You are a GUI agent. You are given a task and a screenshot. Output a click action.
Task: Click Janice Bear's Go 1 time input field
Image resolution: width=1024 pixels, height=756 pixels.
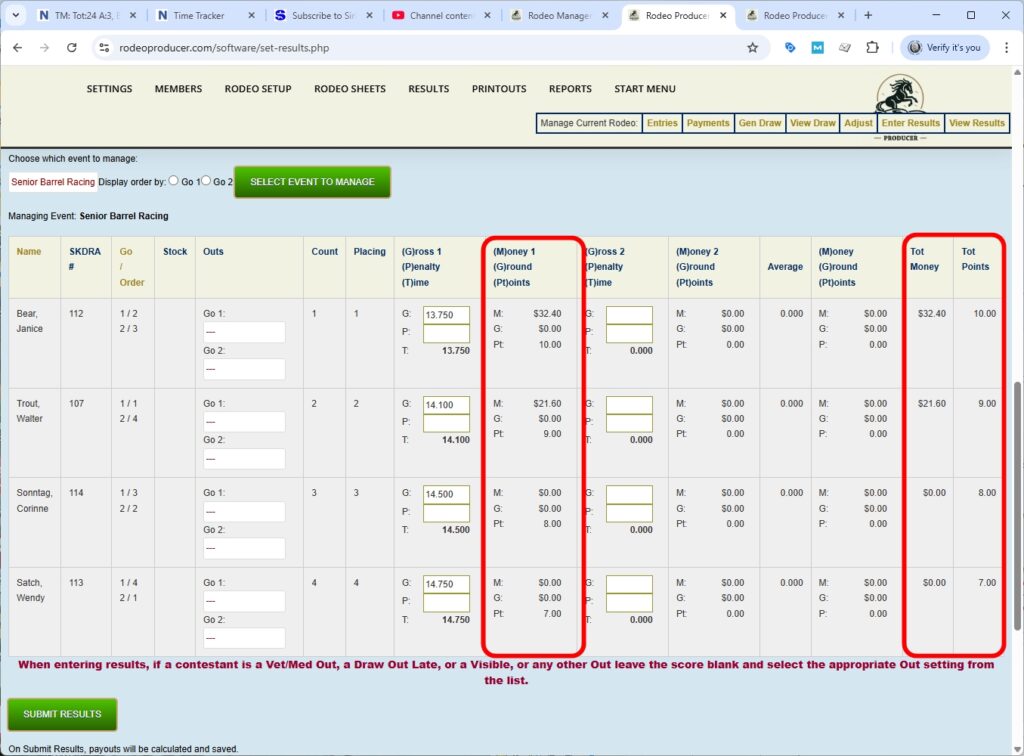(445, 317)
